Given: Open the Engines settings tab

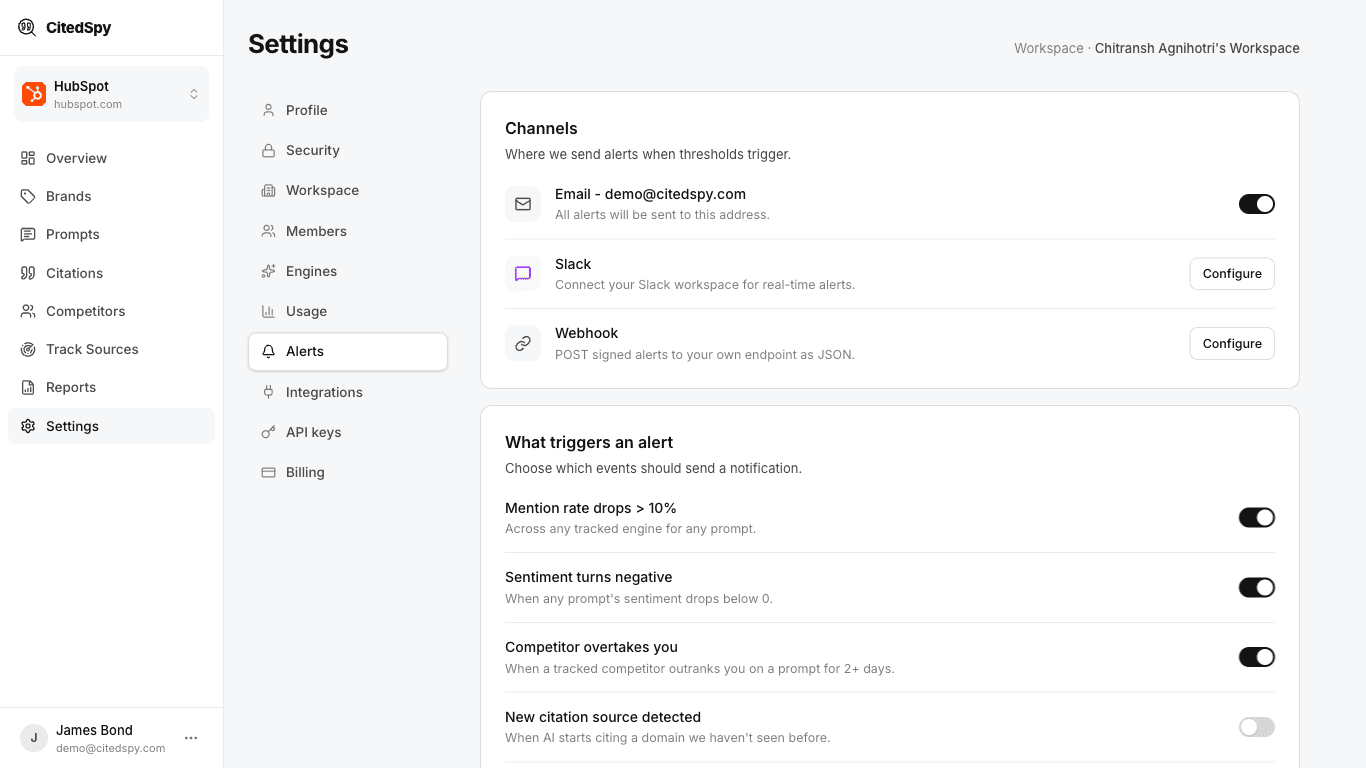Looking at the screenshot, I should tap(348, 271).
